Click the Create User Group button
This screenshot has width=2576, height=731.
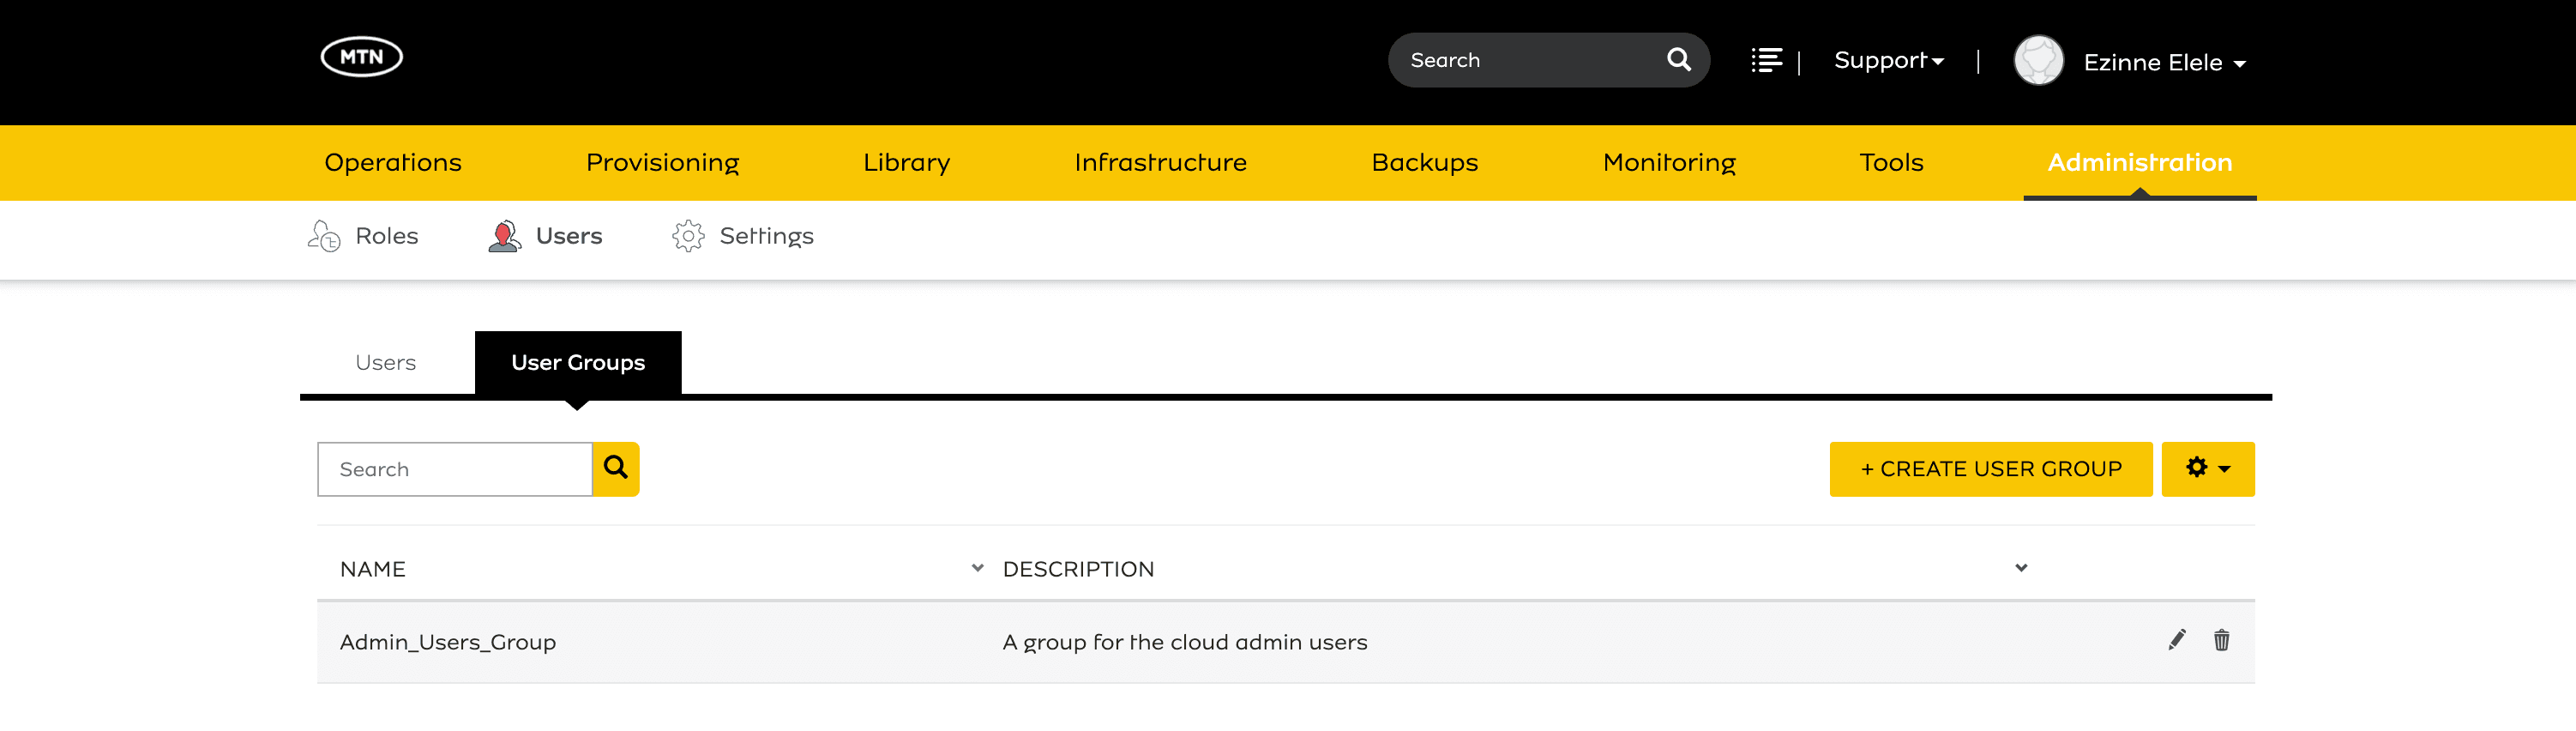pyautogui.click(x=1990, y=469)
